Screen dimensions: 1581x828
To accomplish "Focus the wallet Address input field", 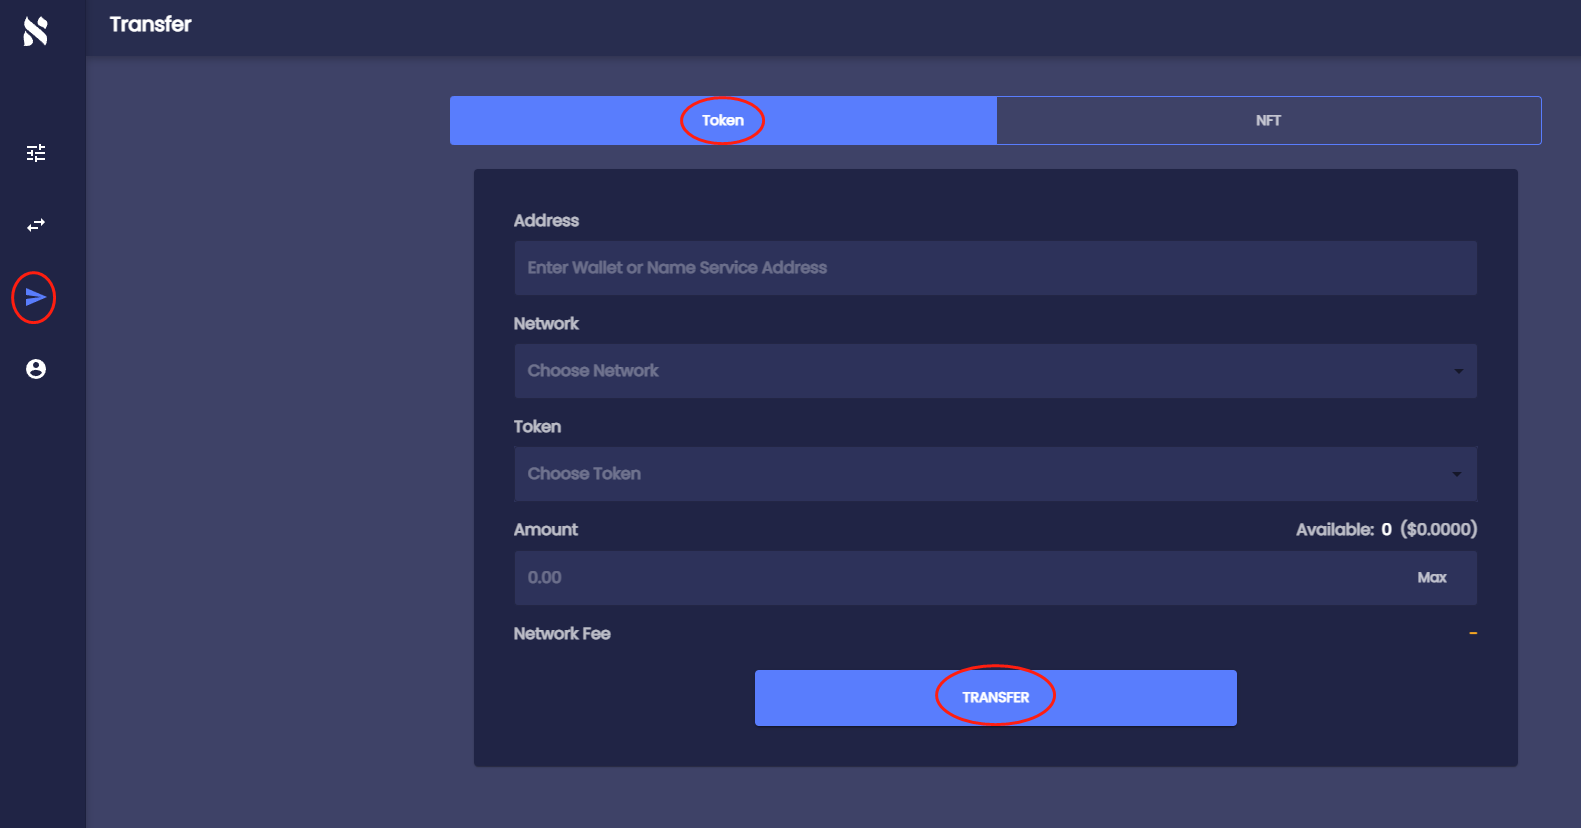I will click(x=995, y=268).
